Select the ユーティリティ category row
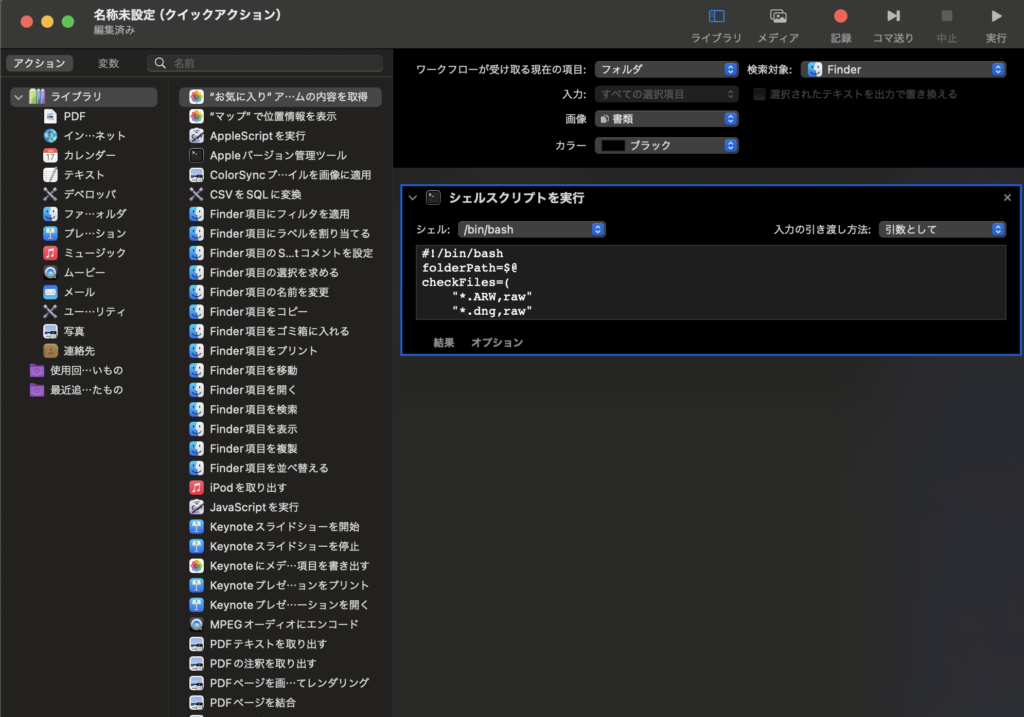The width and height of the screenshot is (1024, 717). 84,311
